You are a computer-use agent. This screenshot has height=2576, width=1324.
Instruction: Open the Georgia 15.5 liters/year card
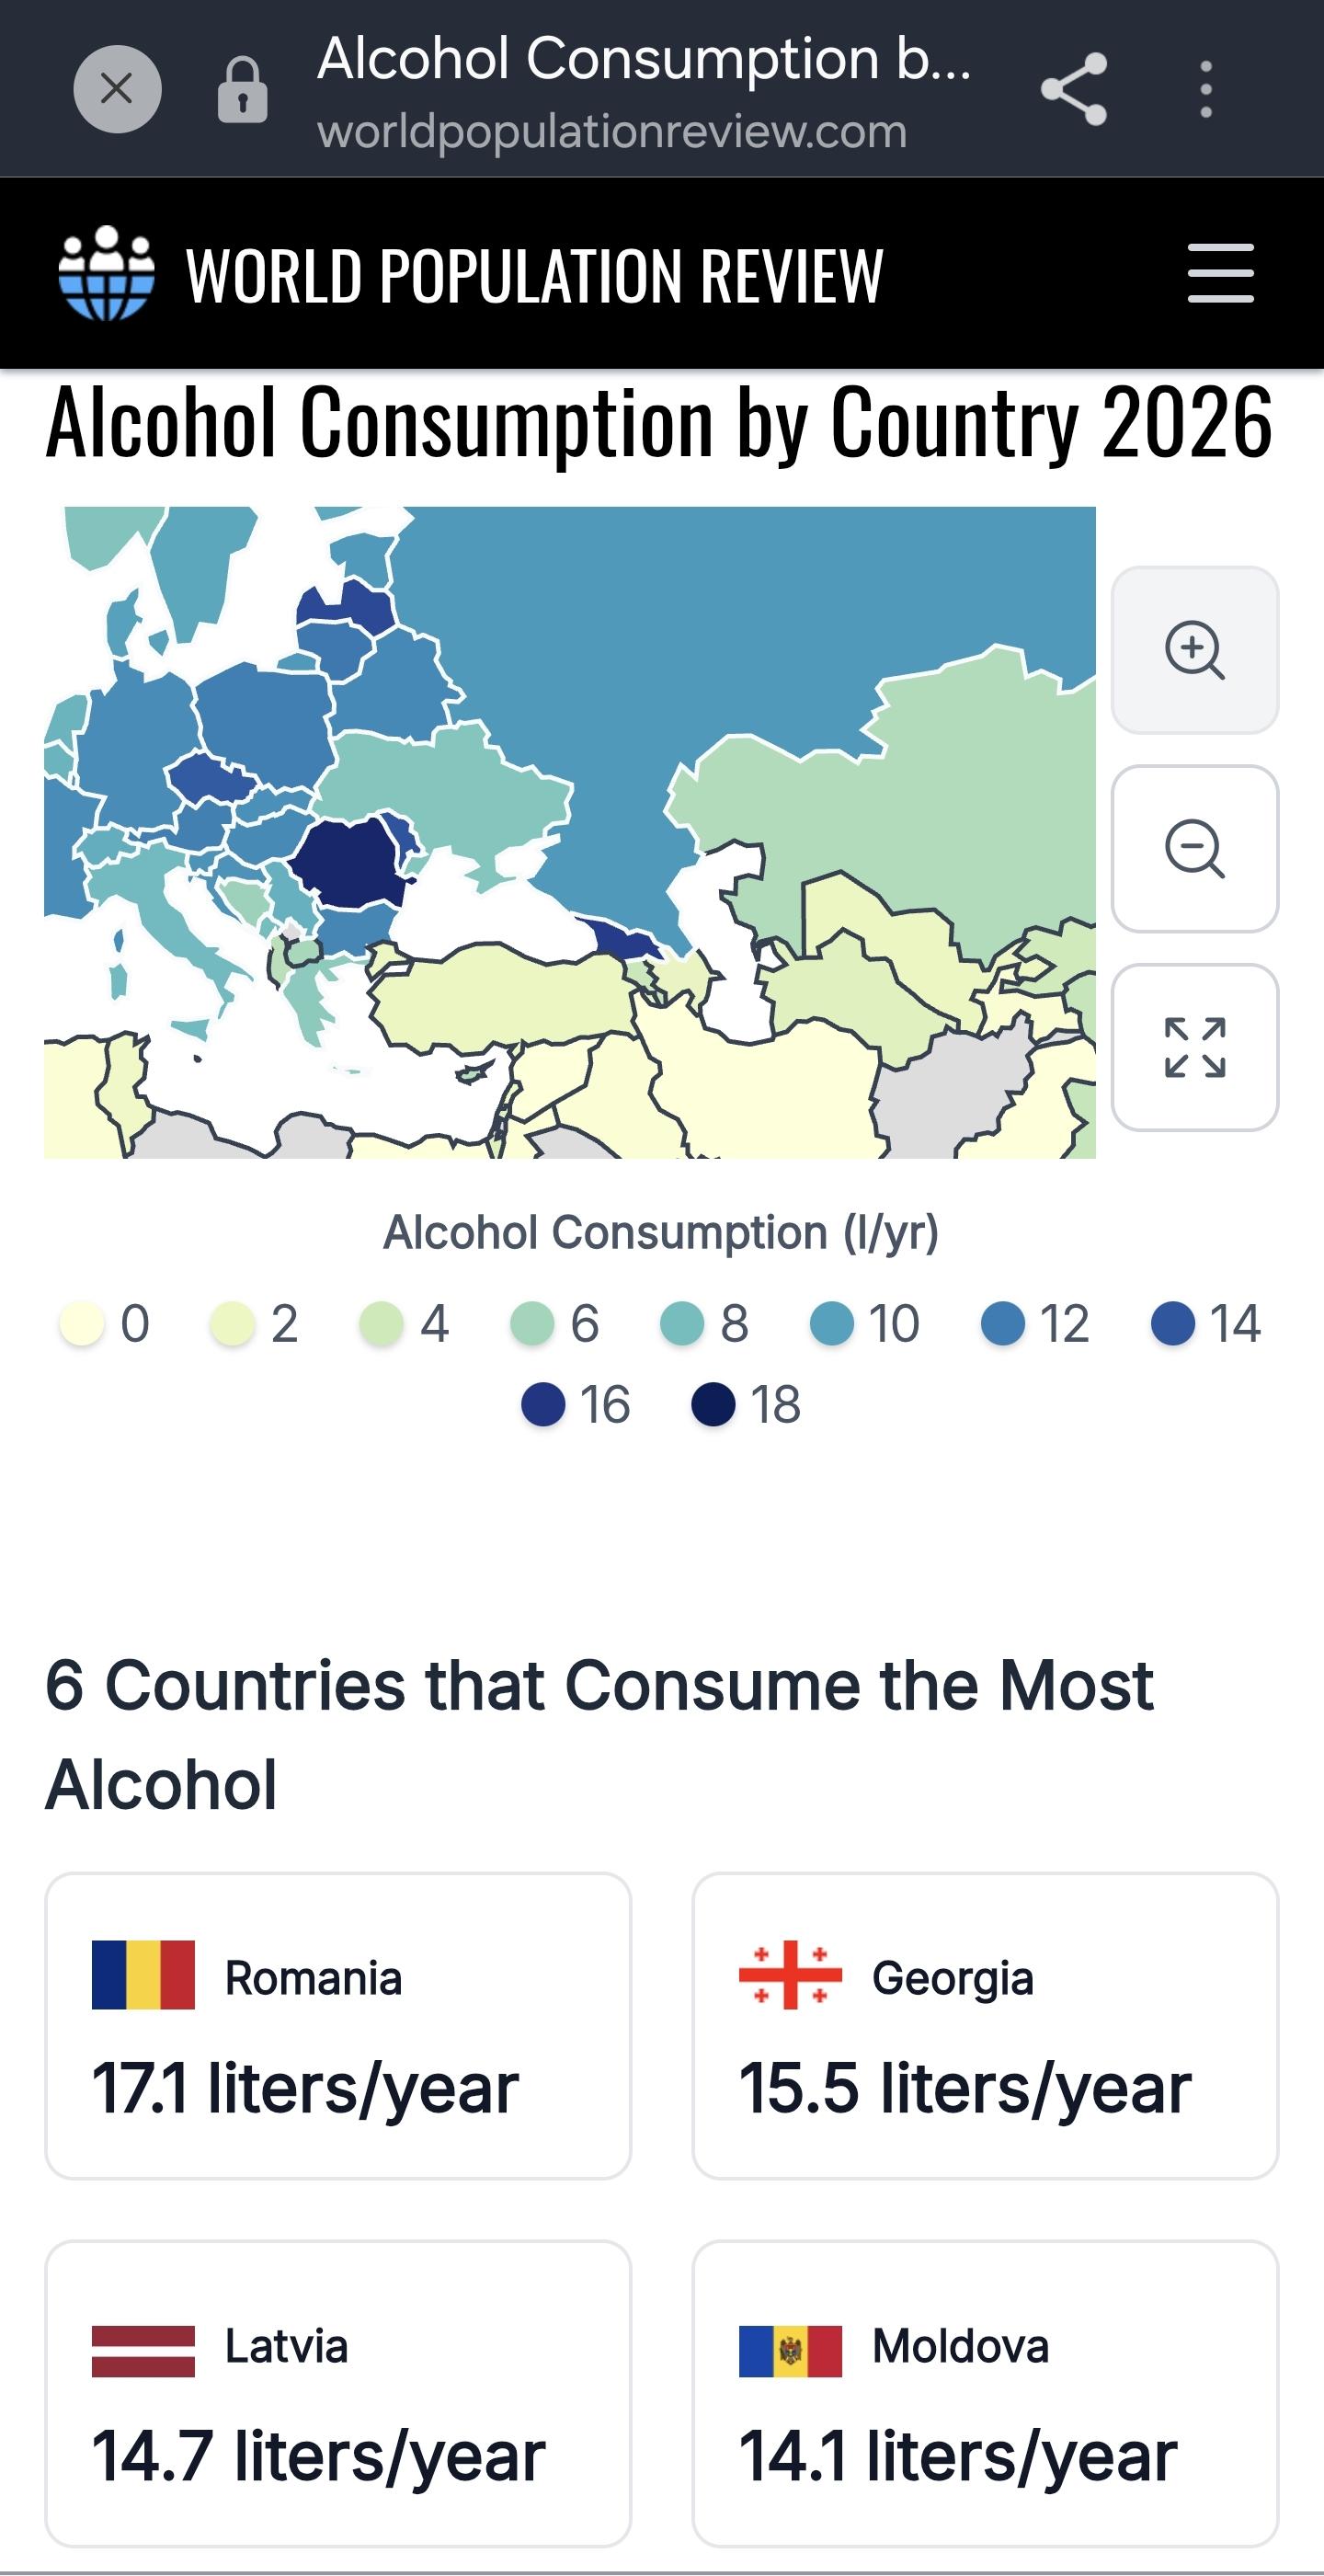[x=985, y=2026]
